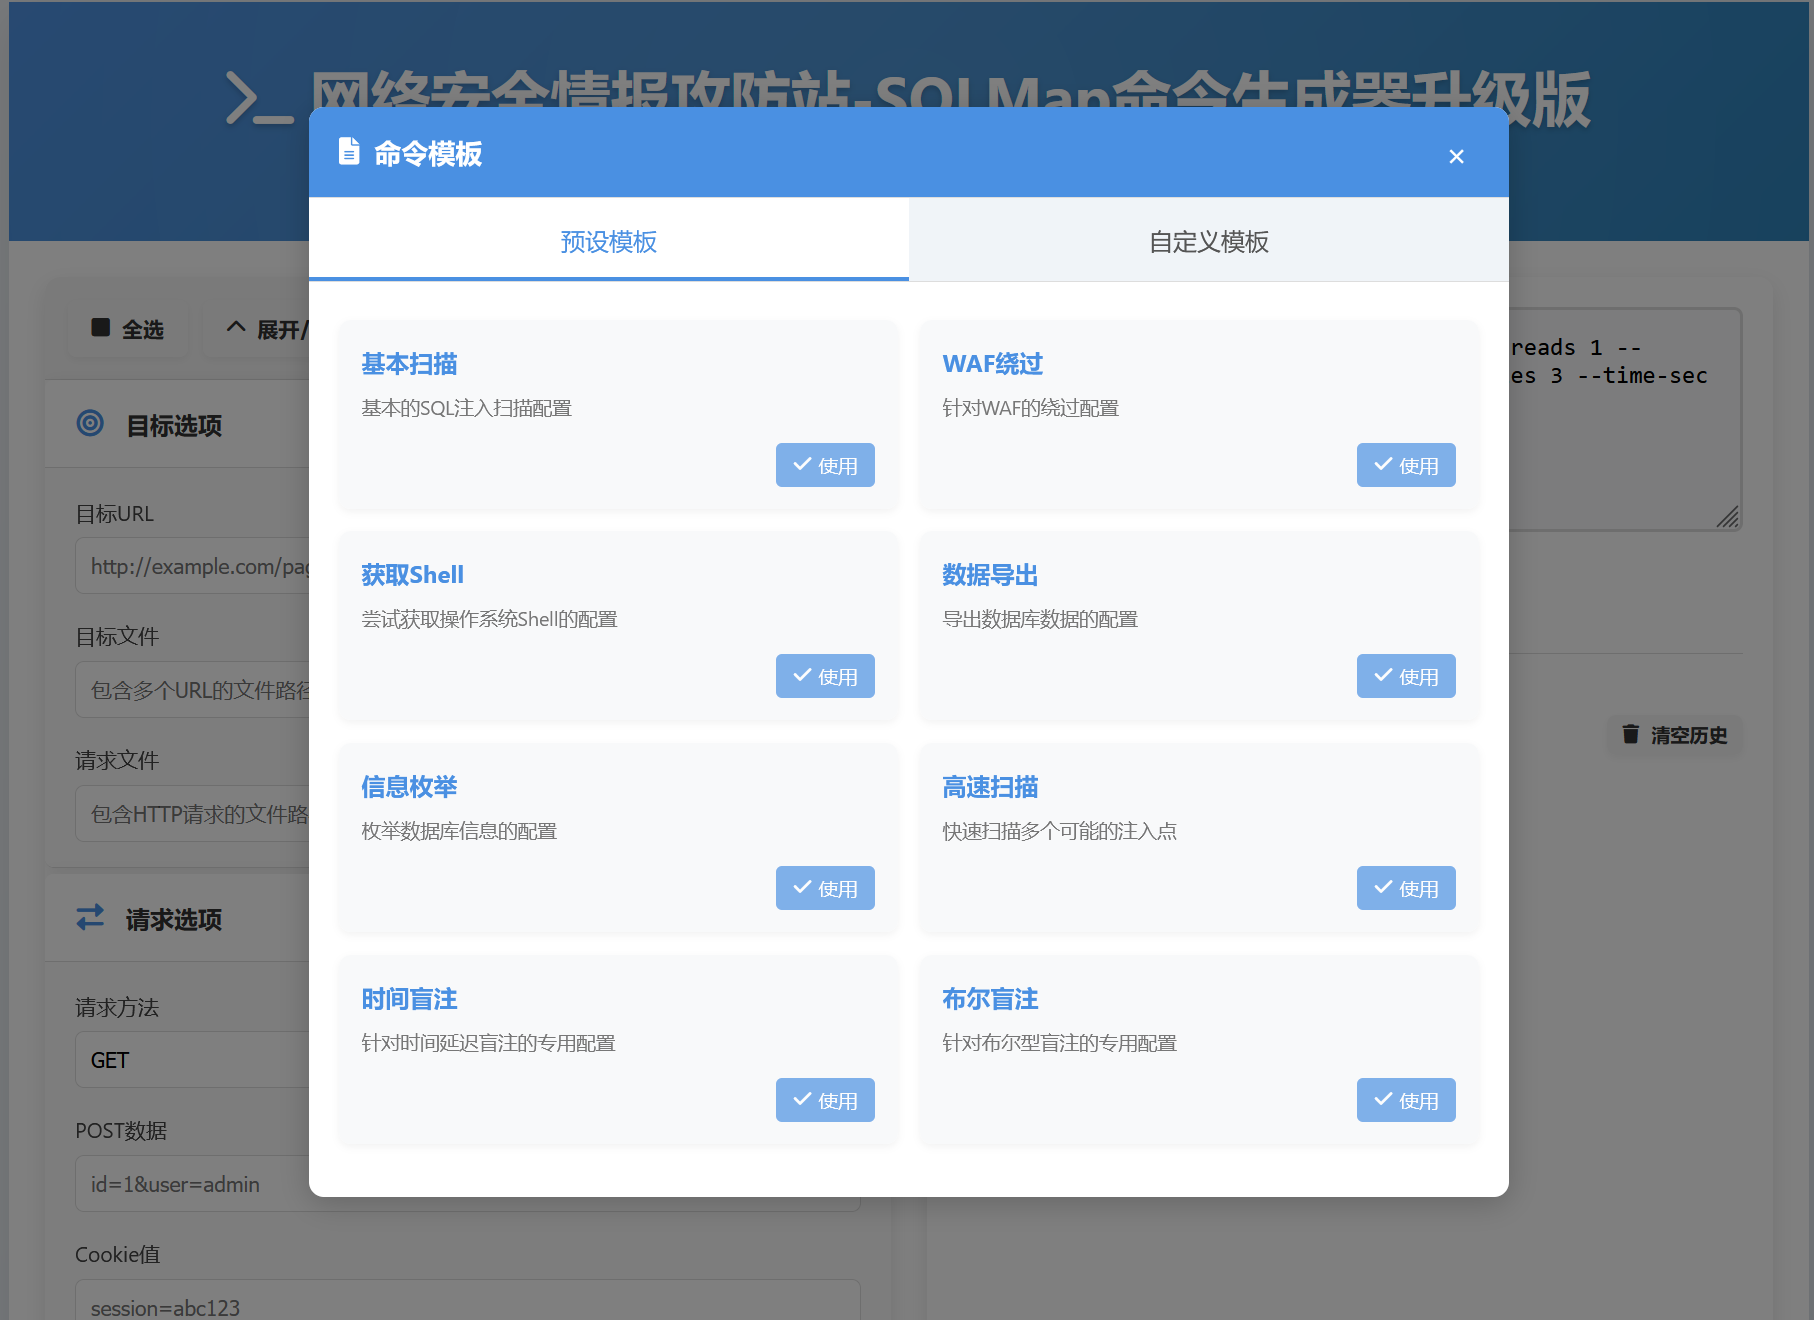Click the 目标URL input field
Screen dimensions: 1814x1320
[193, 566]
